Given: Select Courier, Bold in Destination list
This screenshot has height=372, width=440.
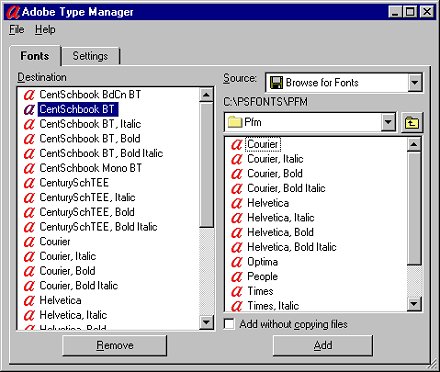Looking at the screenshot, I should 67,271.
